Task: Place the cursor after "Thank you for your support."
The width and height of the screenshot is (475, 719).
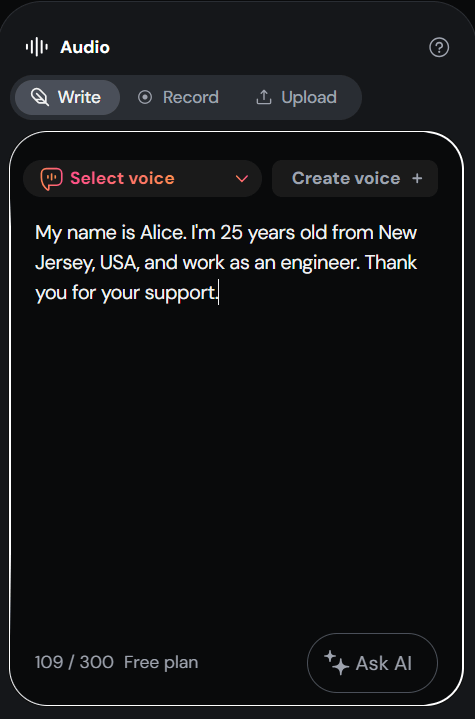Action: [219, 293]
